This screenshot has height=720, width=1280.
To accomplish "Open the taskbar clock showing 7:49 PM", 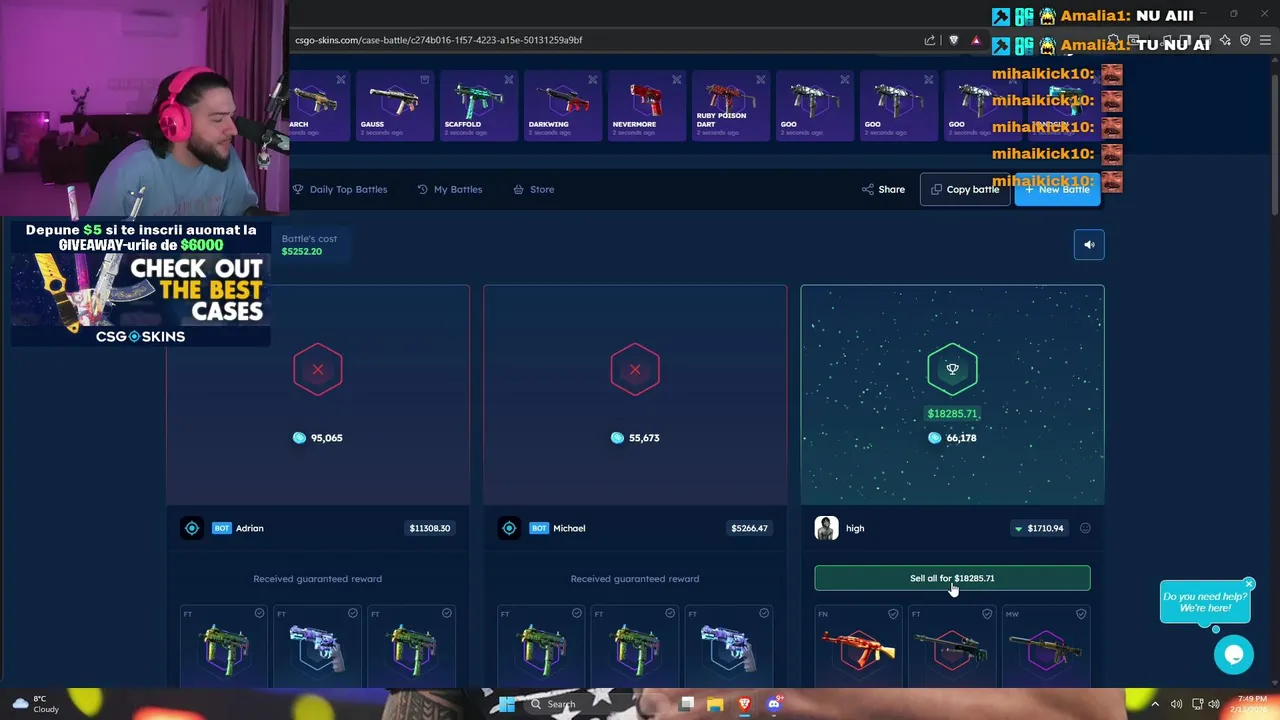I will 1251,704.
